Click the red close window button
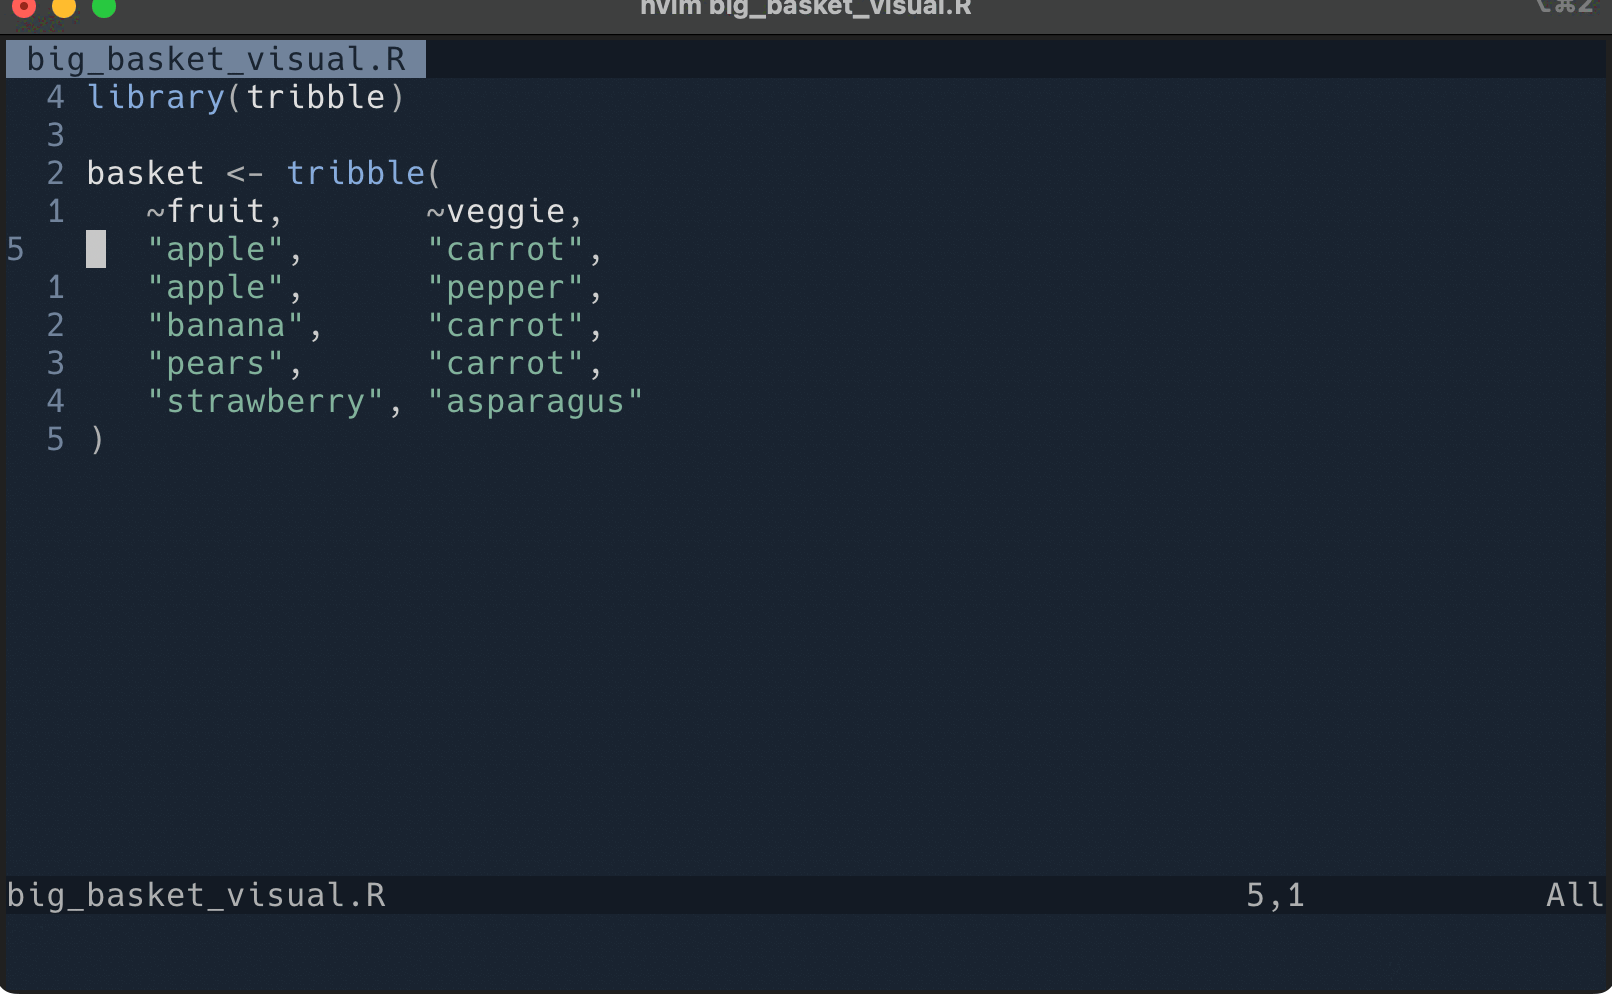1612x994 pixels. point(23,7)
